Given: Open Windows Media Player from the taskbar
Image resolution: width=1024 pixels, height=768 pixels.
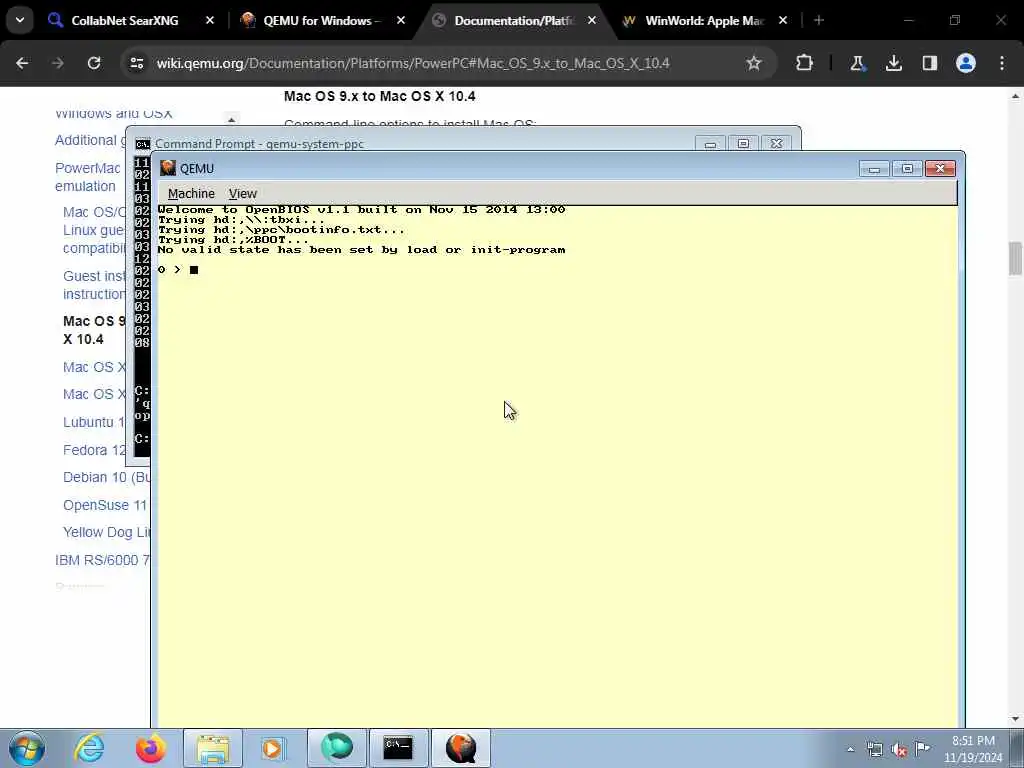Looking at the screenshot, I should click(272, 748).
